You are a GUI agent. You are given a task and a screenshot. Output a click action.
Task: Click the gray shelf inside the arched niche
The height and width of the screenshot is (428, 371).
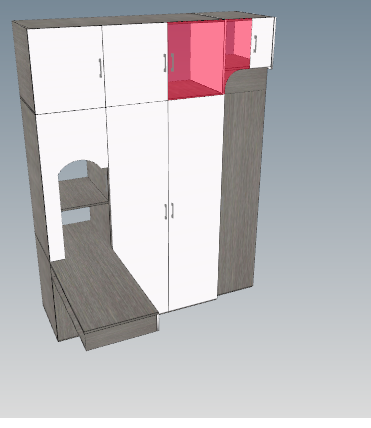pos(82,193)
